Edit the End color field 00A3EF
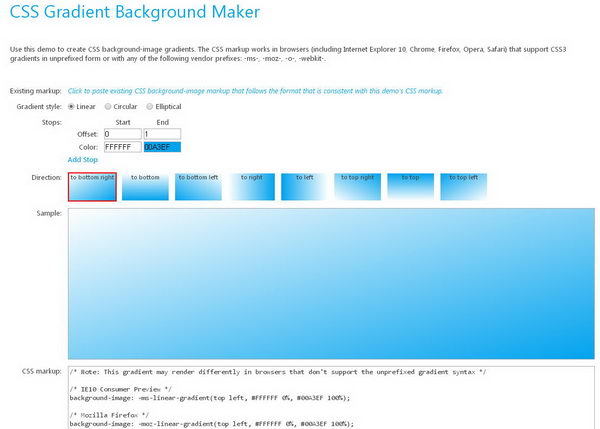Image resolution: width=600 pixels, height=429 pixels. 162,147
